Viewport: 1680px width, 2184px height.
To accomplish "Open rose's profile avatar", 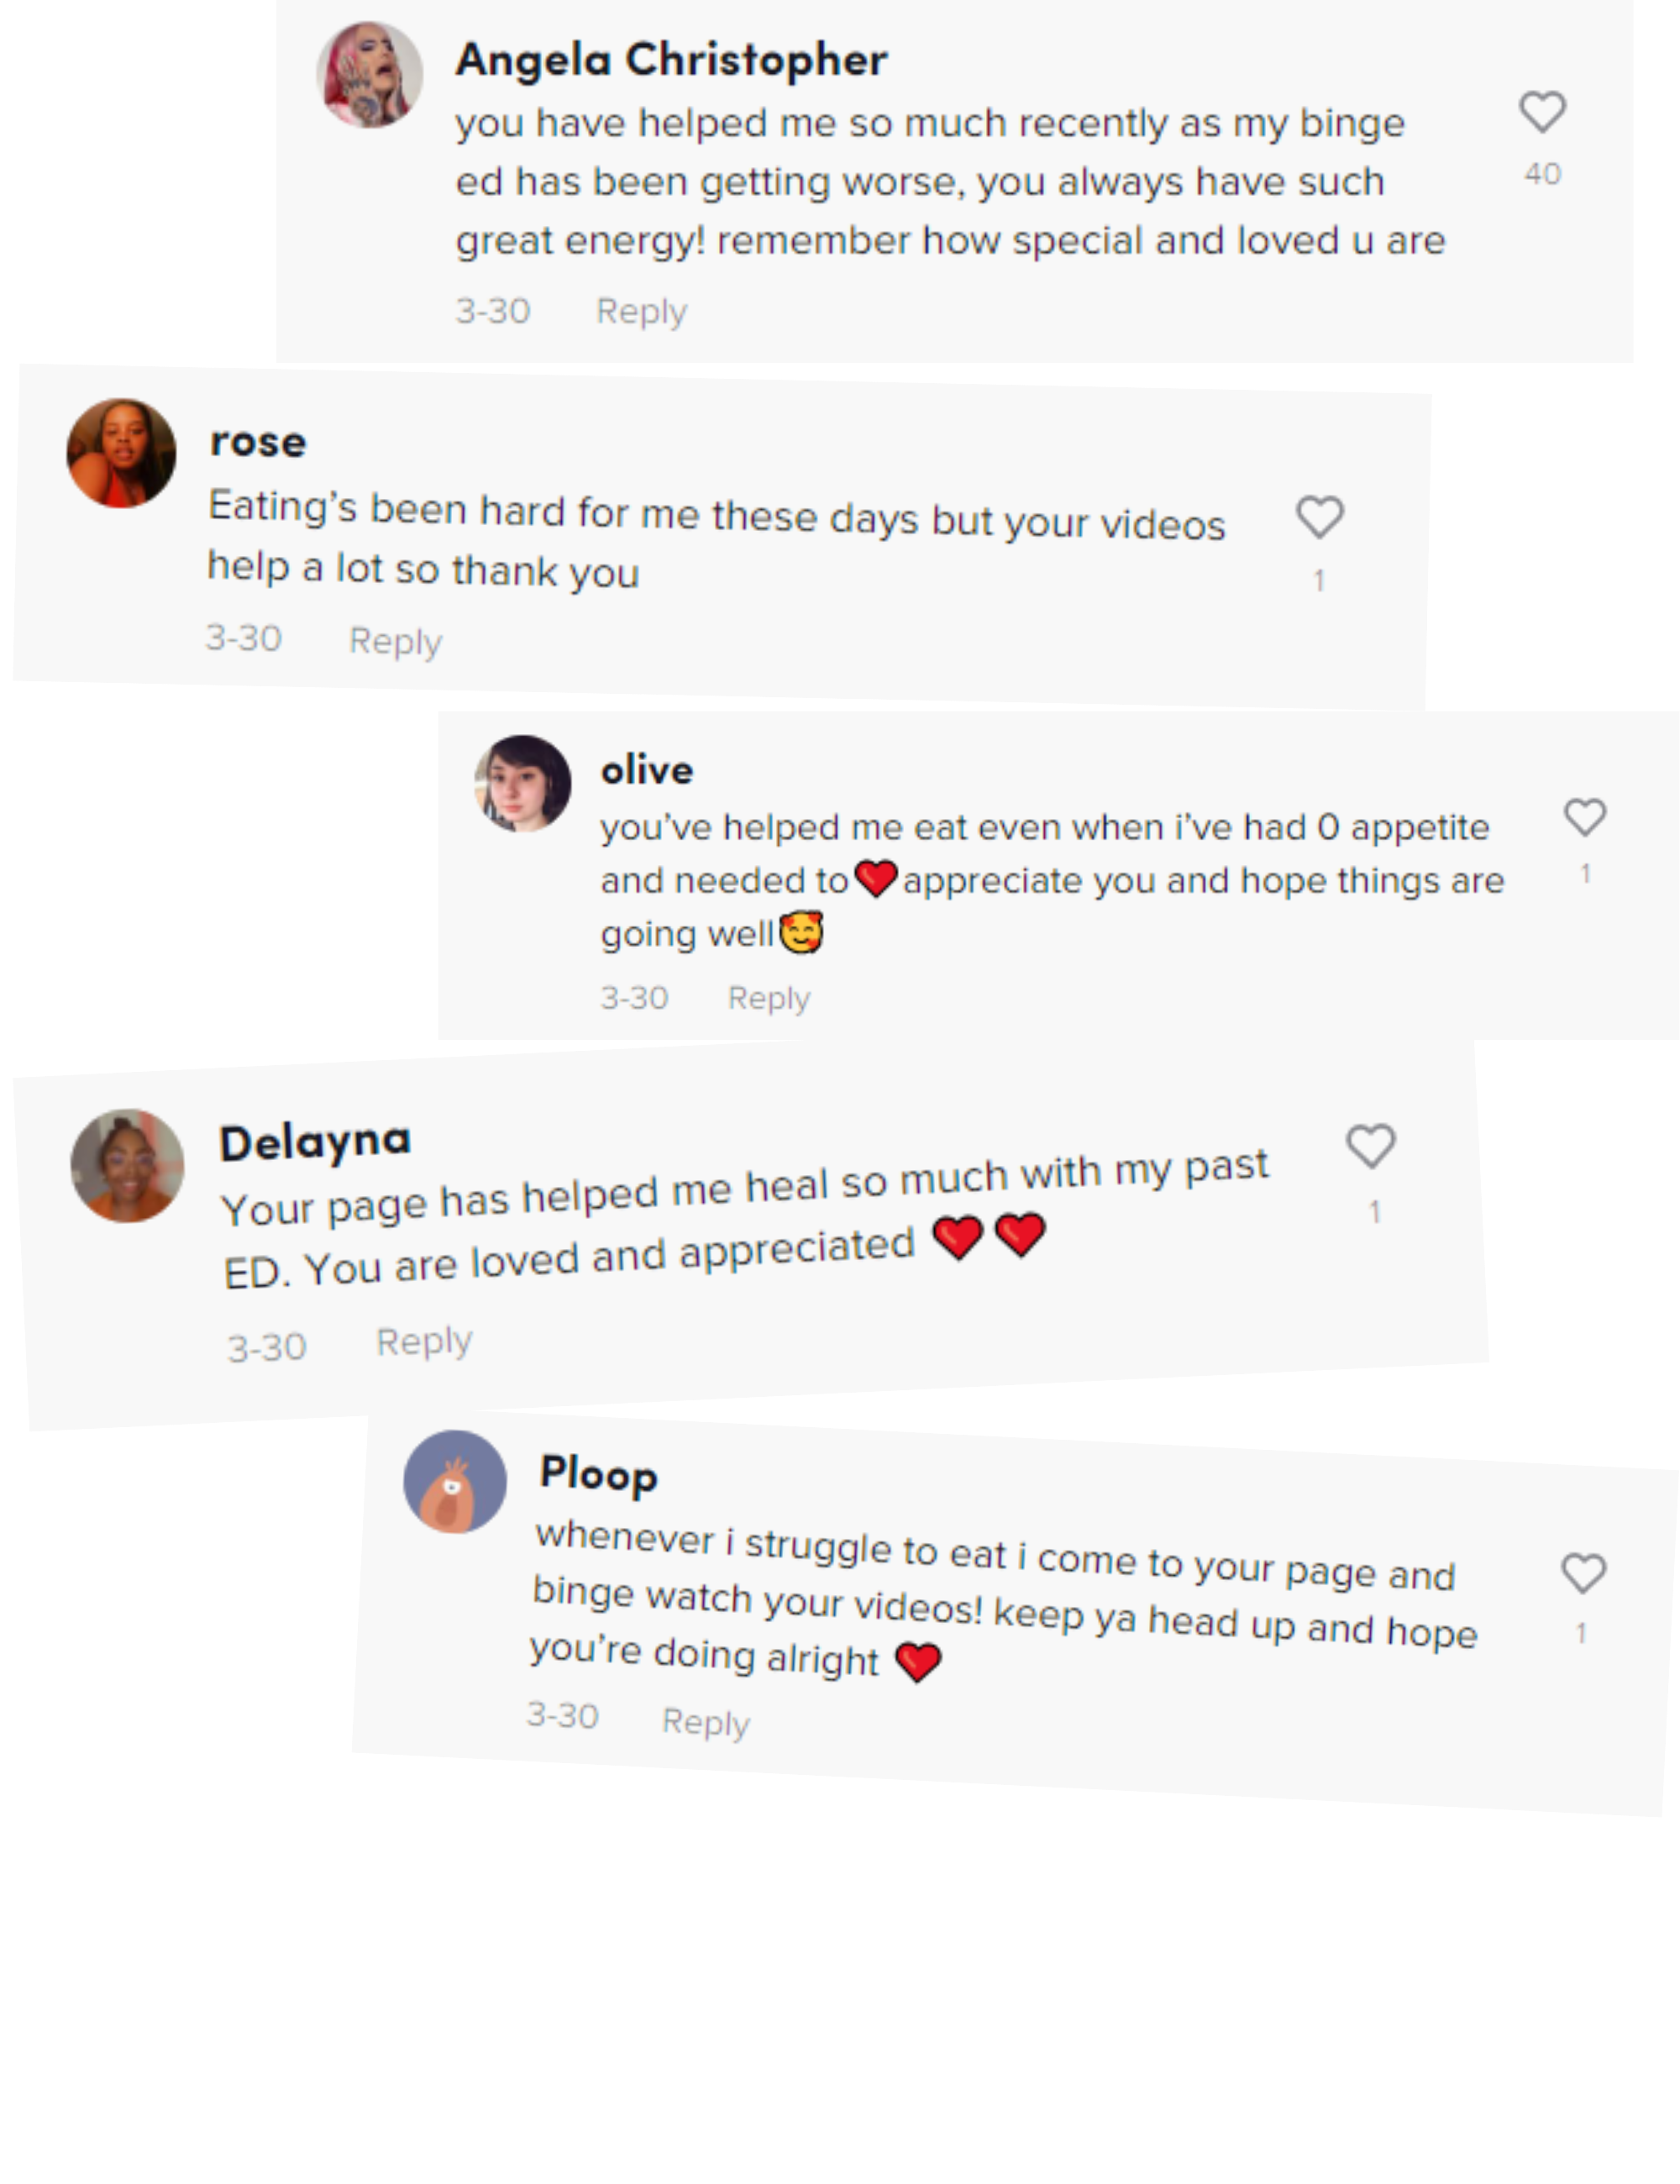I will (x=121, y=453).
